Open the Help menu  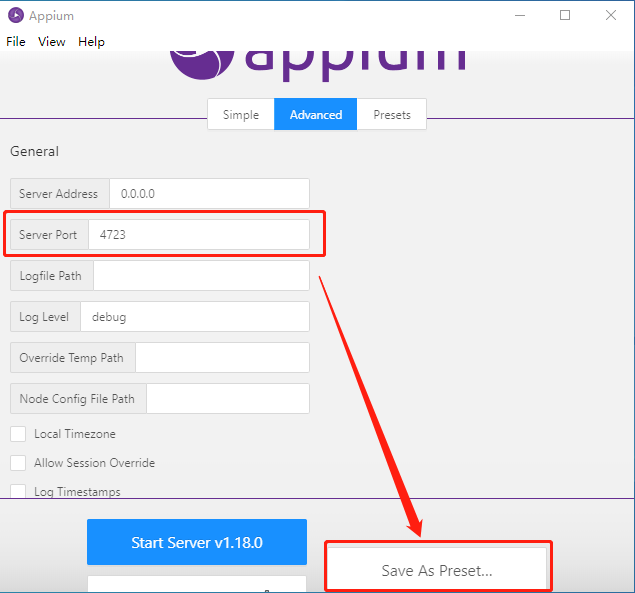click(x=91, y=42)
